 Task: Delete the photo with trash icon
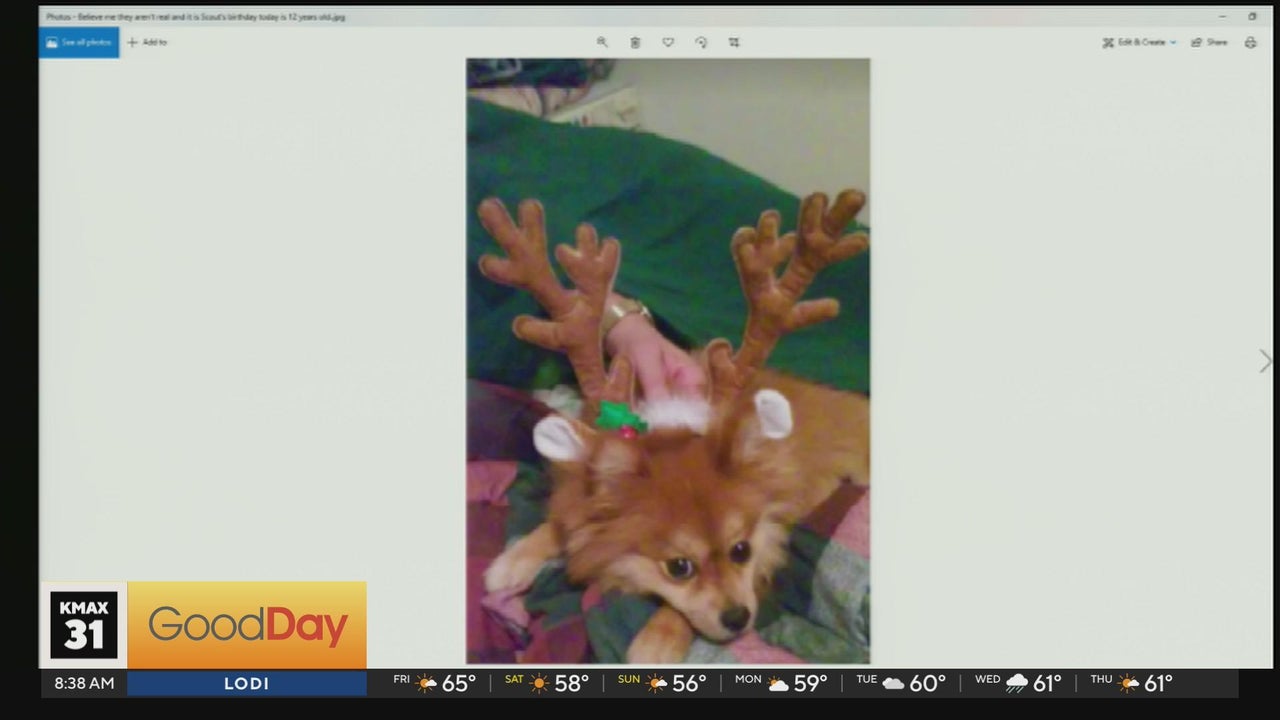(x=635, y=42)
